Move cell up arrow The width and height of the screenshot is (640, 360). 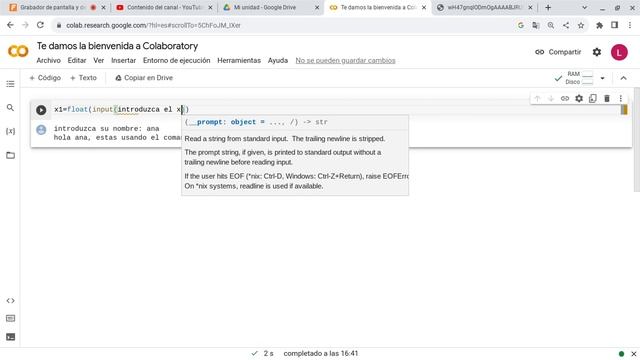point(537,98)
